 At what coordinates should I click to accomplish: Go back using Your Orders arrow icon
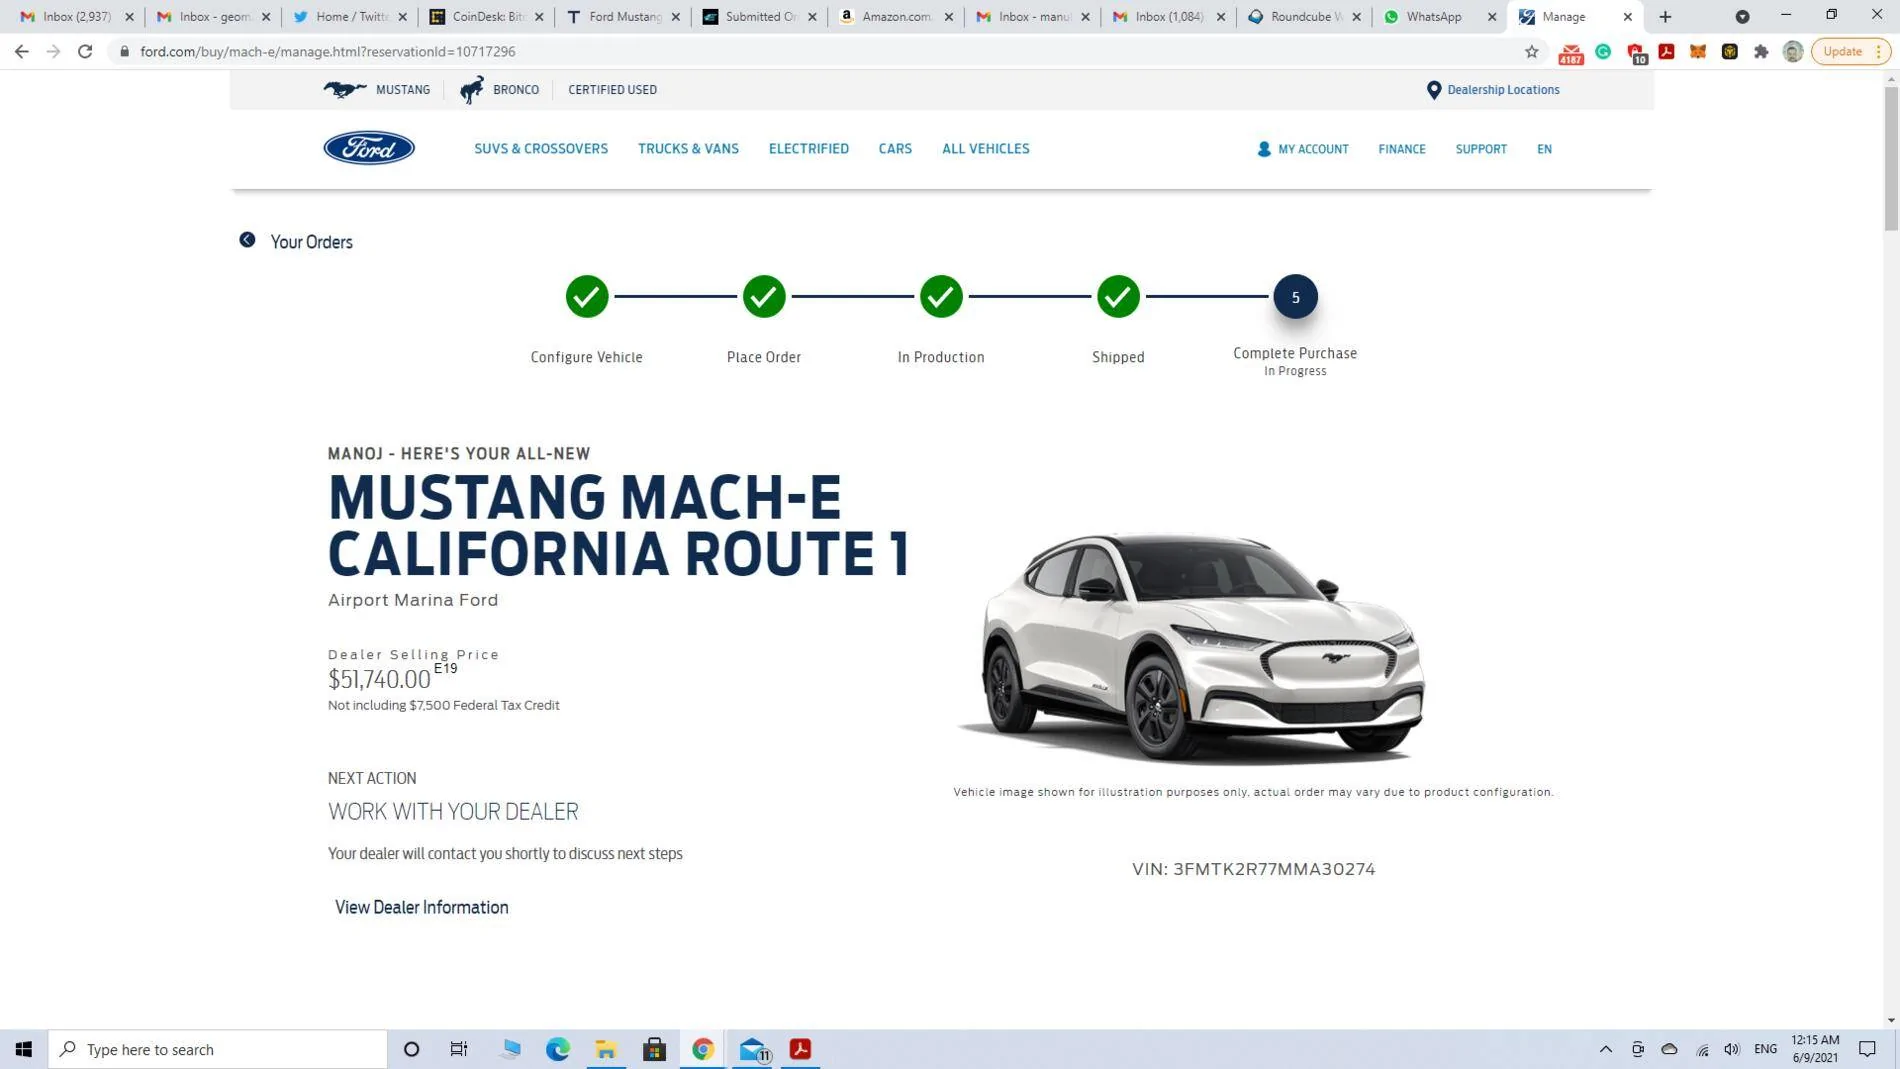247,240
